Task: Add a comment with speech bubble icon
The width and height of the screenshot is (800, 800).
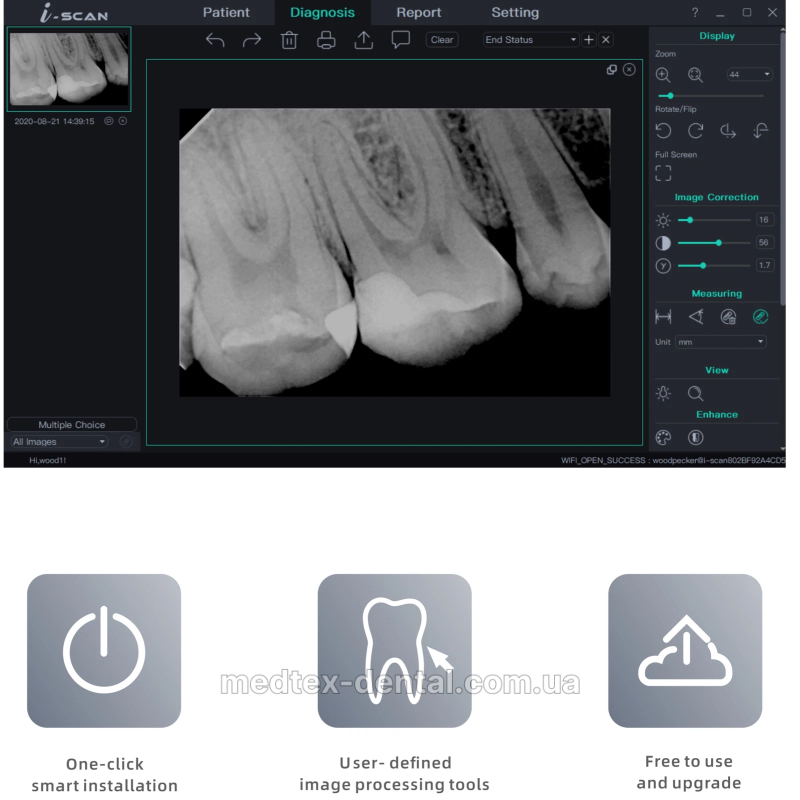Action: [401, 40]
